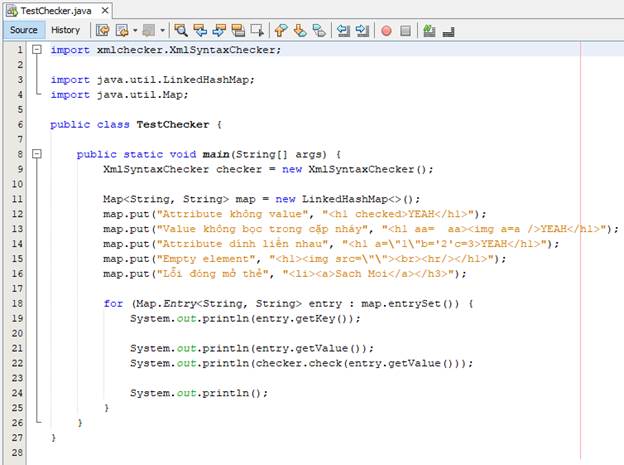Click method name 'main' on line 8
The width and height of the screenshot is (624, 465).
[x=216, y=154]
